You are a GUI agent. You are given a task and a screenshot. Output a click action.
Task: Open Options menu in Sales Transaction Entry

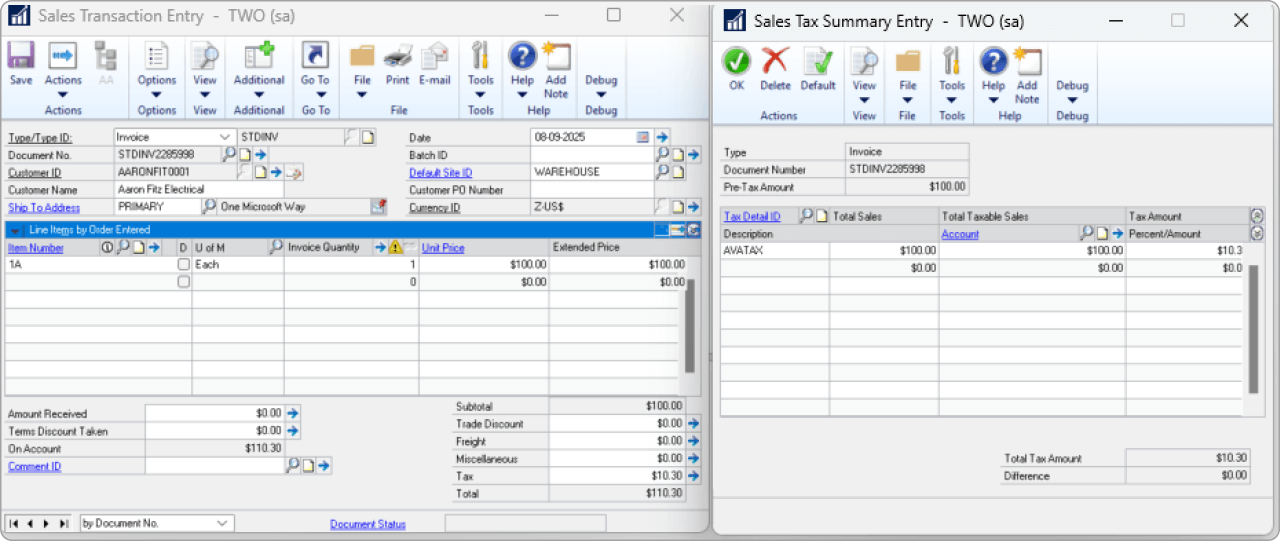pos(157,70)
